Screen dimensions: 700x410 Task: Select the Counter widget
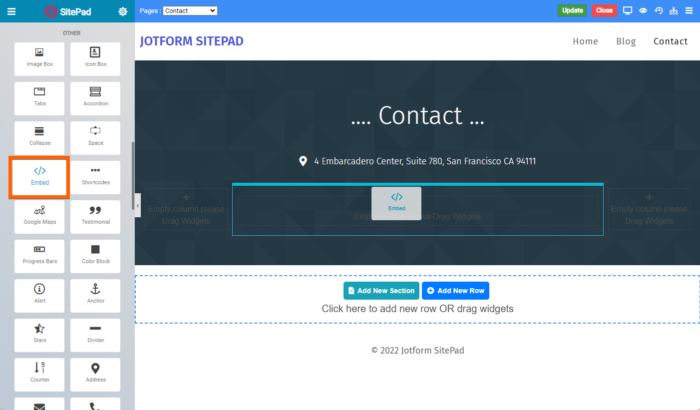[39, 374]
